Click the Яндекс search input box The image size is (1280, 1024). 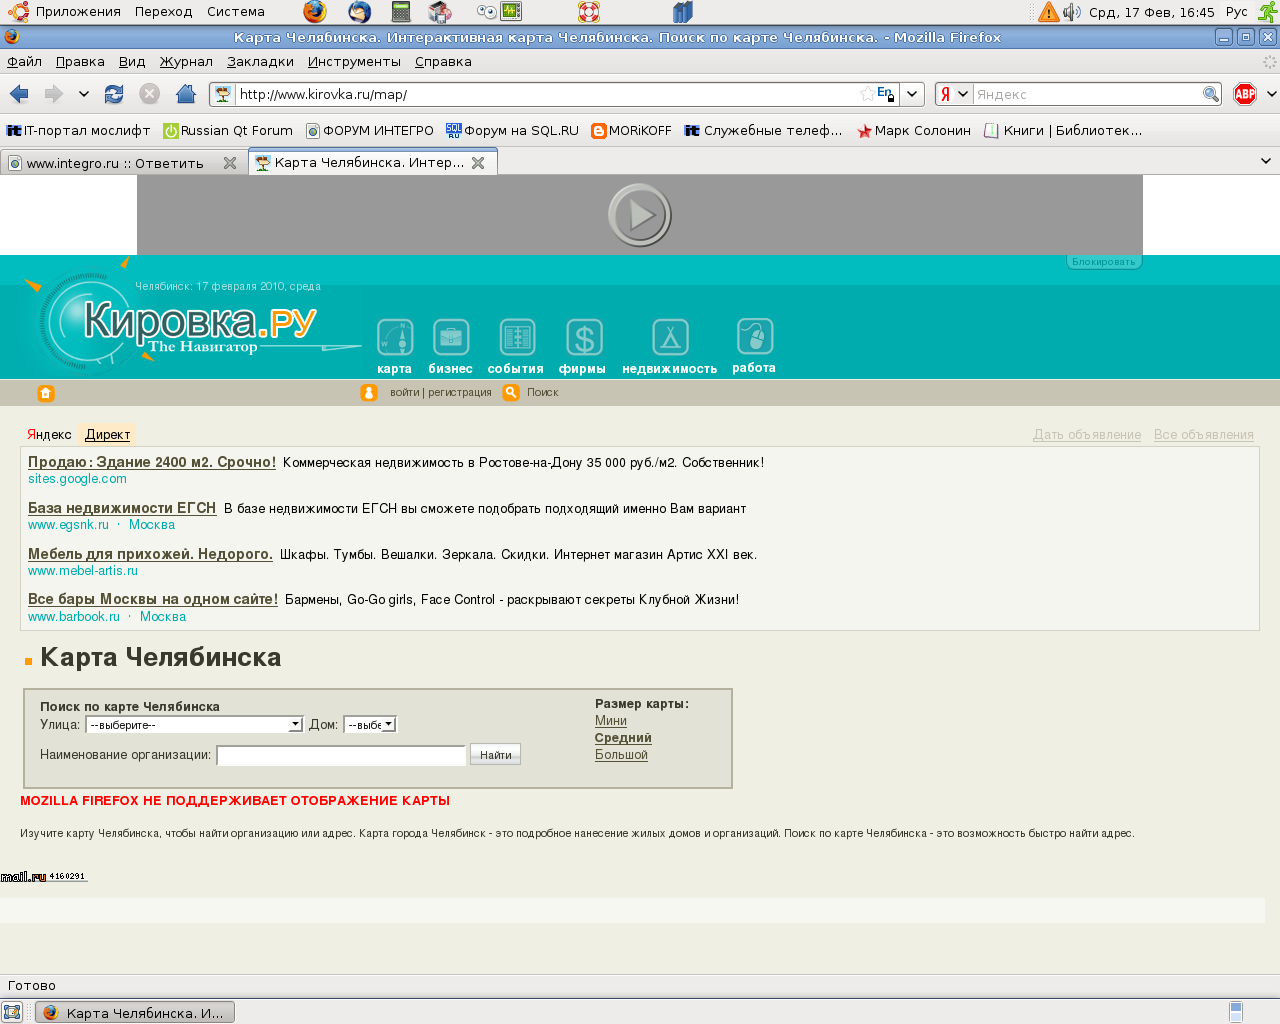pos(1087,94)
